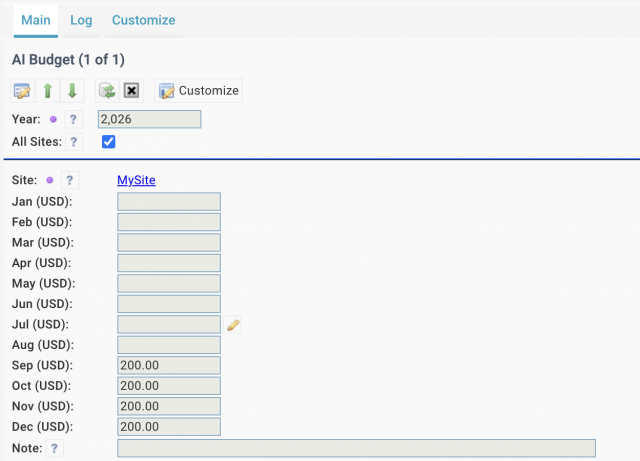Click the Sep (USD) amount field
Screen dimensions: 640x461
pyautogui.click(x=169, y=365)
